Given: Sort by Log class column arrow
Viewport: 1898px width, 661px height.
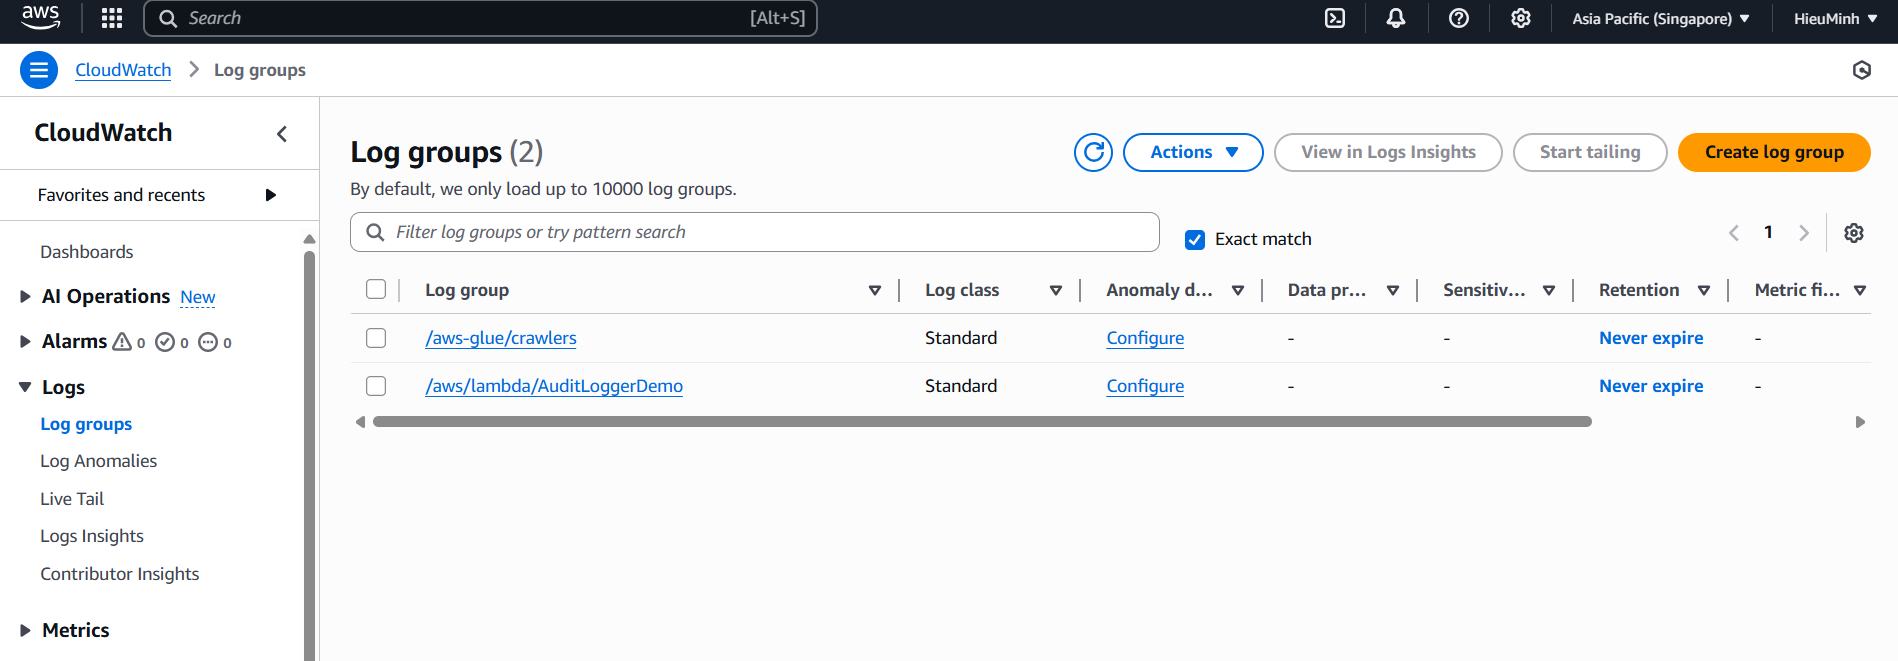Looking at the screenshot, I should 1056,290.
